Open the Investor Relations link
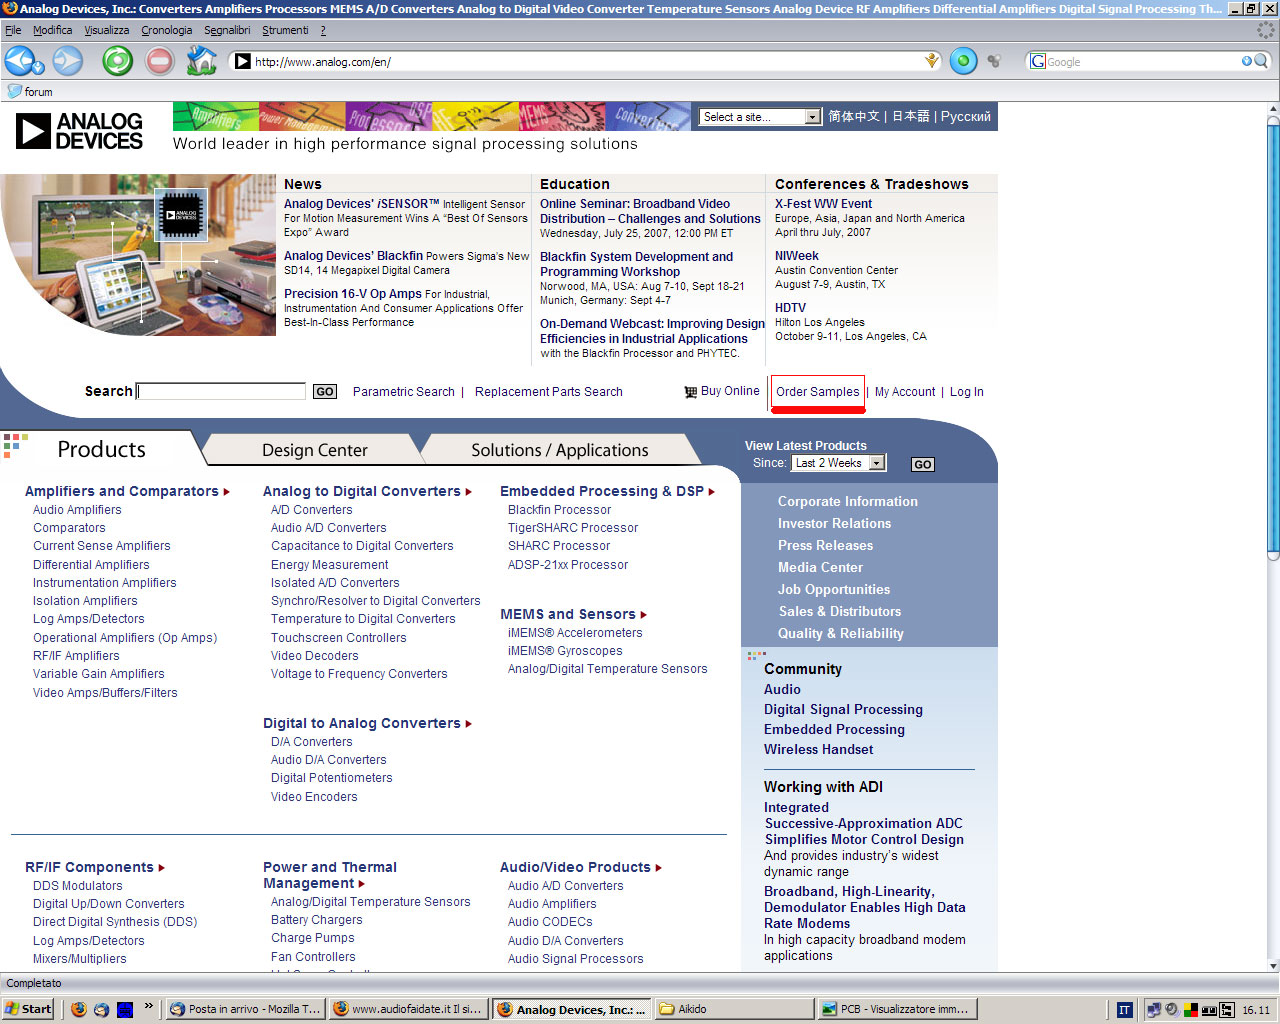The image size is (1280, 1024). (x=834, y=524)
